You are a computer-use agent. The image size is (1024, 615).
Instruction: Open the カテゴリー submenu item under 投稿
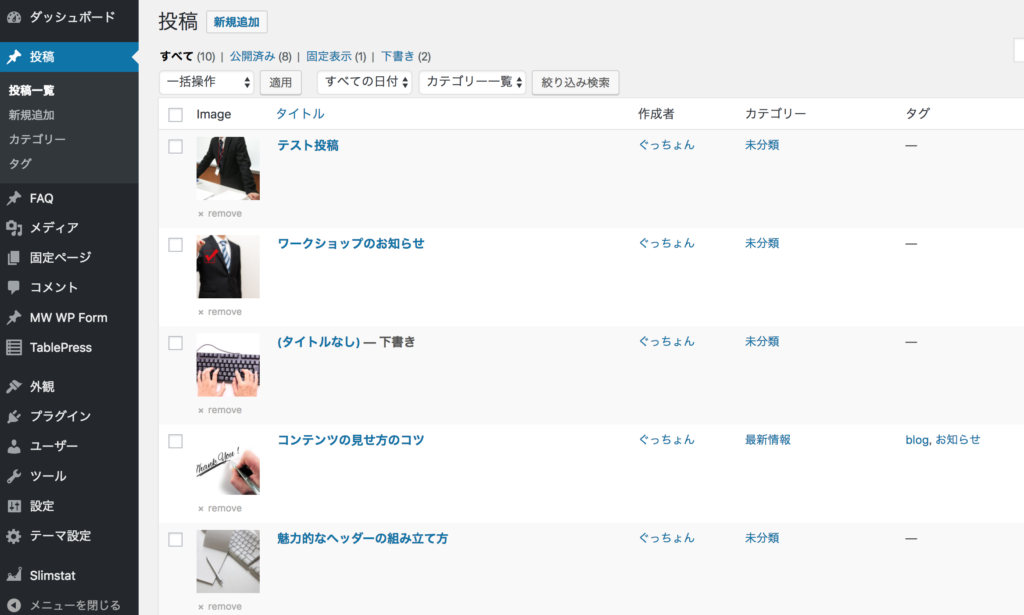tap(37, 139)
